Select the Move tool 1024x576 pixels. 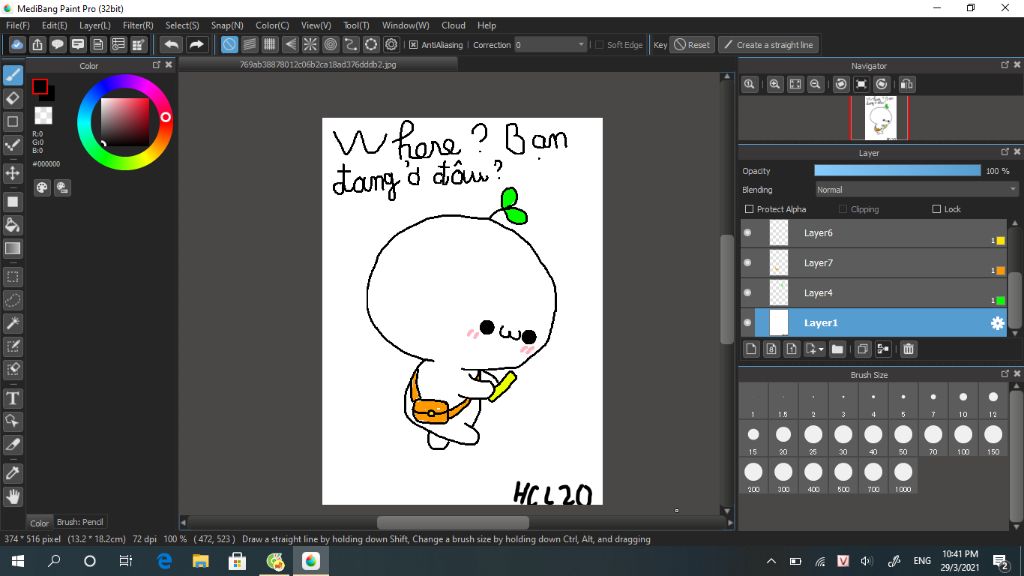click(x=12, y=173)
